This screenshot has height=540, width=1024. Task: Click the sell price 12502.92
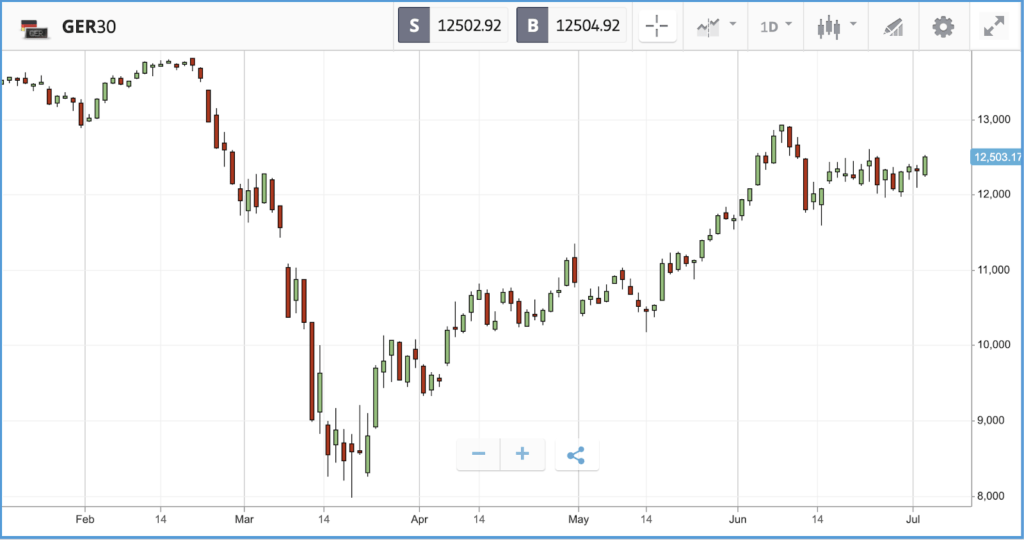(x=469, y=25)
